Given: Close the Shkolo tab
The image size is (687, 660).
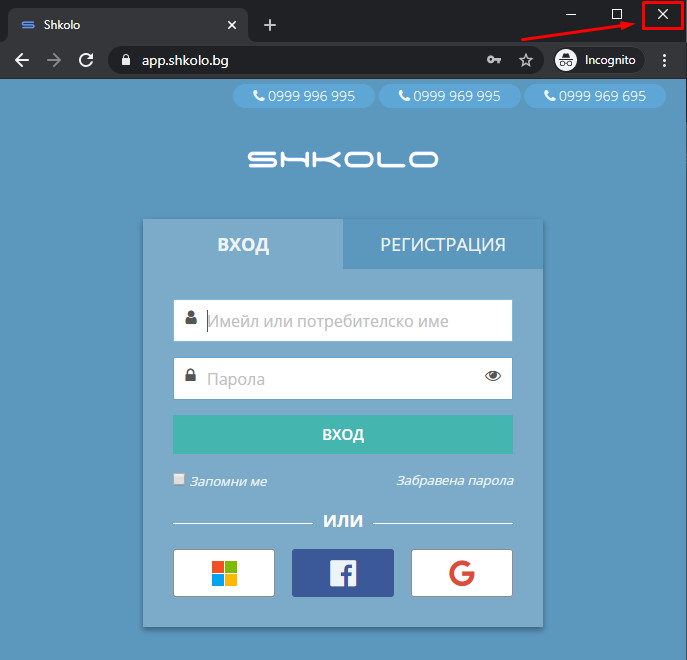Looking at the screenshot, I should [232, 25].
